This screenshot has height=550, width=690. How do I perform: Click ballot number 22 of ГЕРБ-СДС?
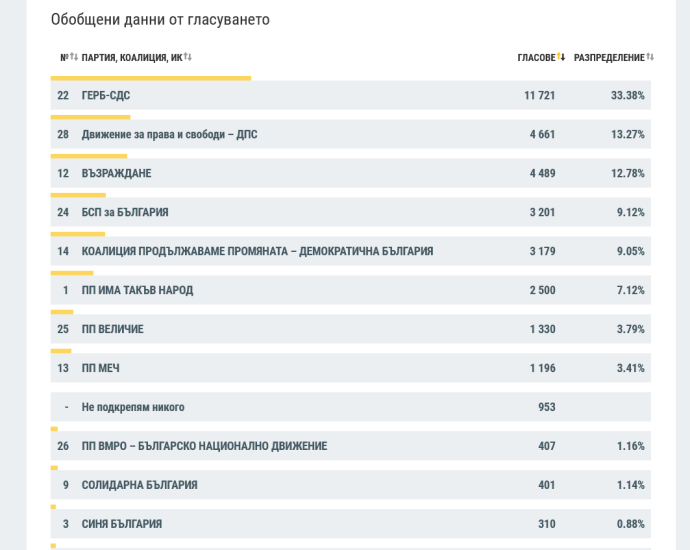click(x=63, y=95)
